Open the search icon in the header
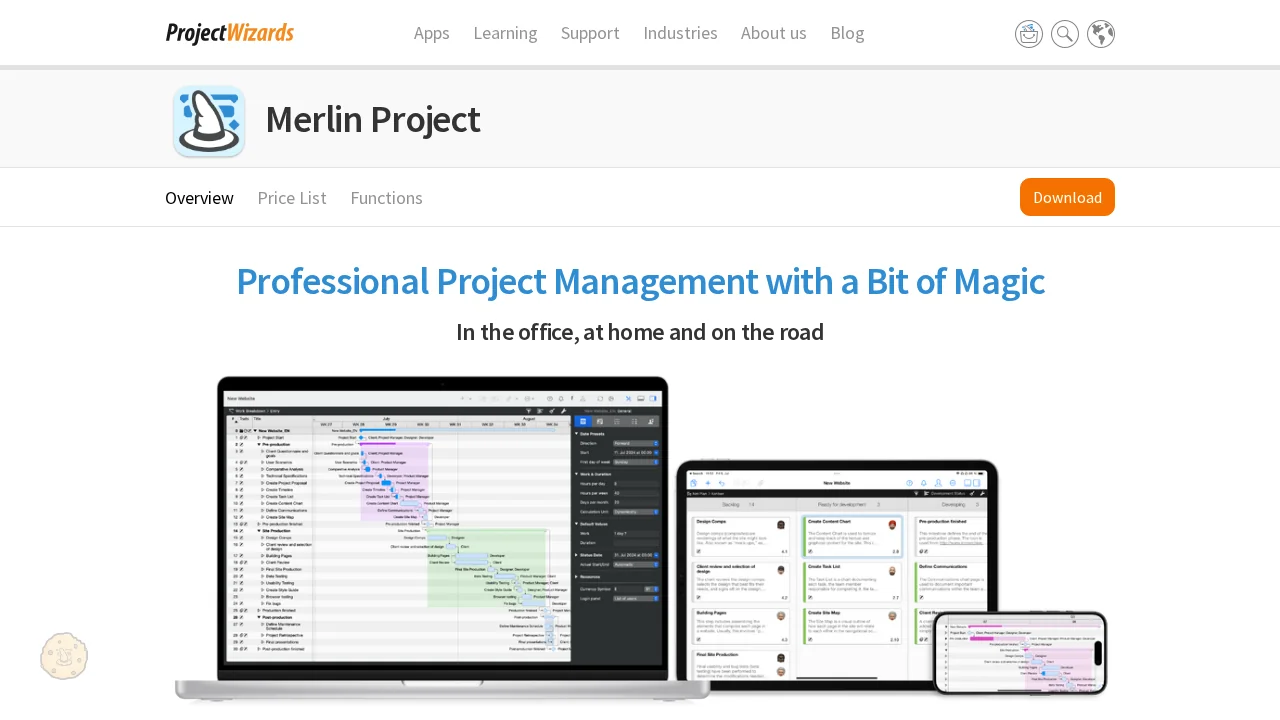Screen dimensions: 1280x720 point(1064,33)
